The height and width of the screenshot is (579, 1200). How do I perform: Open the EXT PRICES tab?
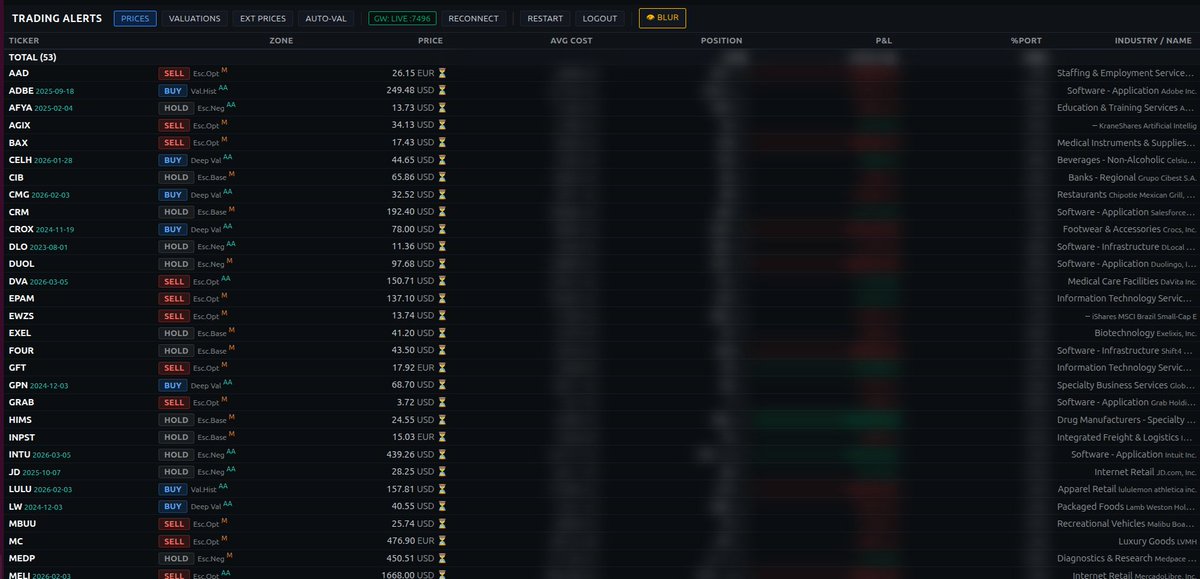263,19
